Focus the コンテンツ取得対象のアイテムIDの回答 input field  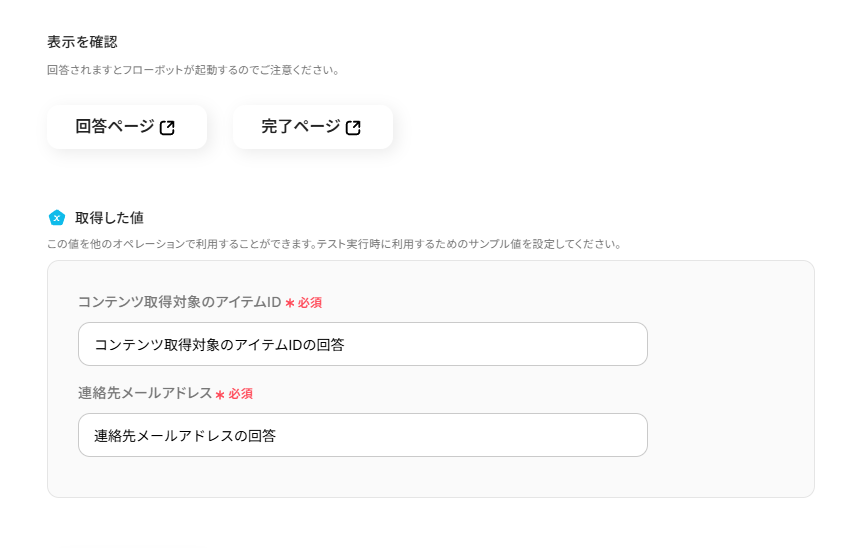coord(362,344)
